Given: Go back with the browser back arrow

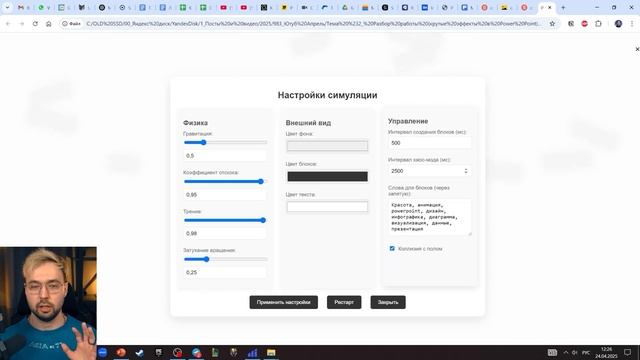Looking at the screenshot, I should pos(8,24).
